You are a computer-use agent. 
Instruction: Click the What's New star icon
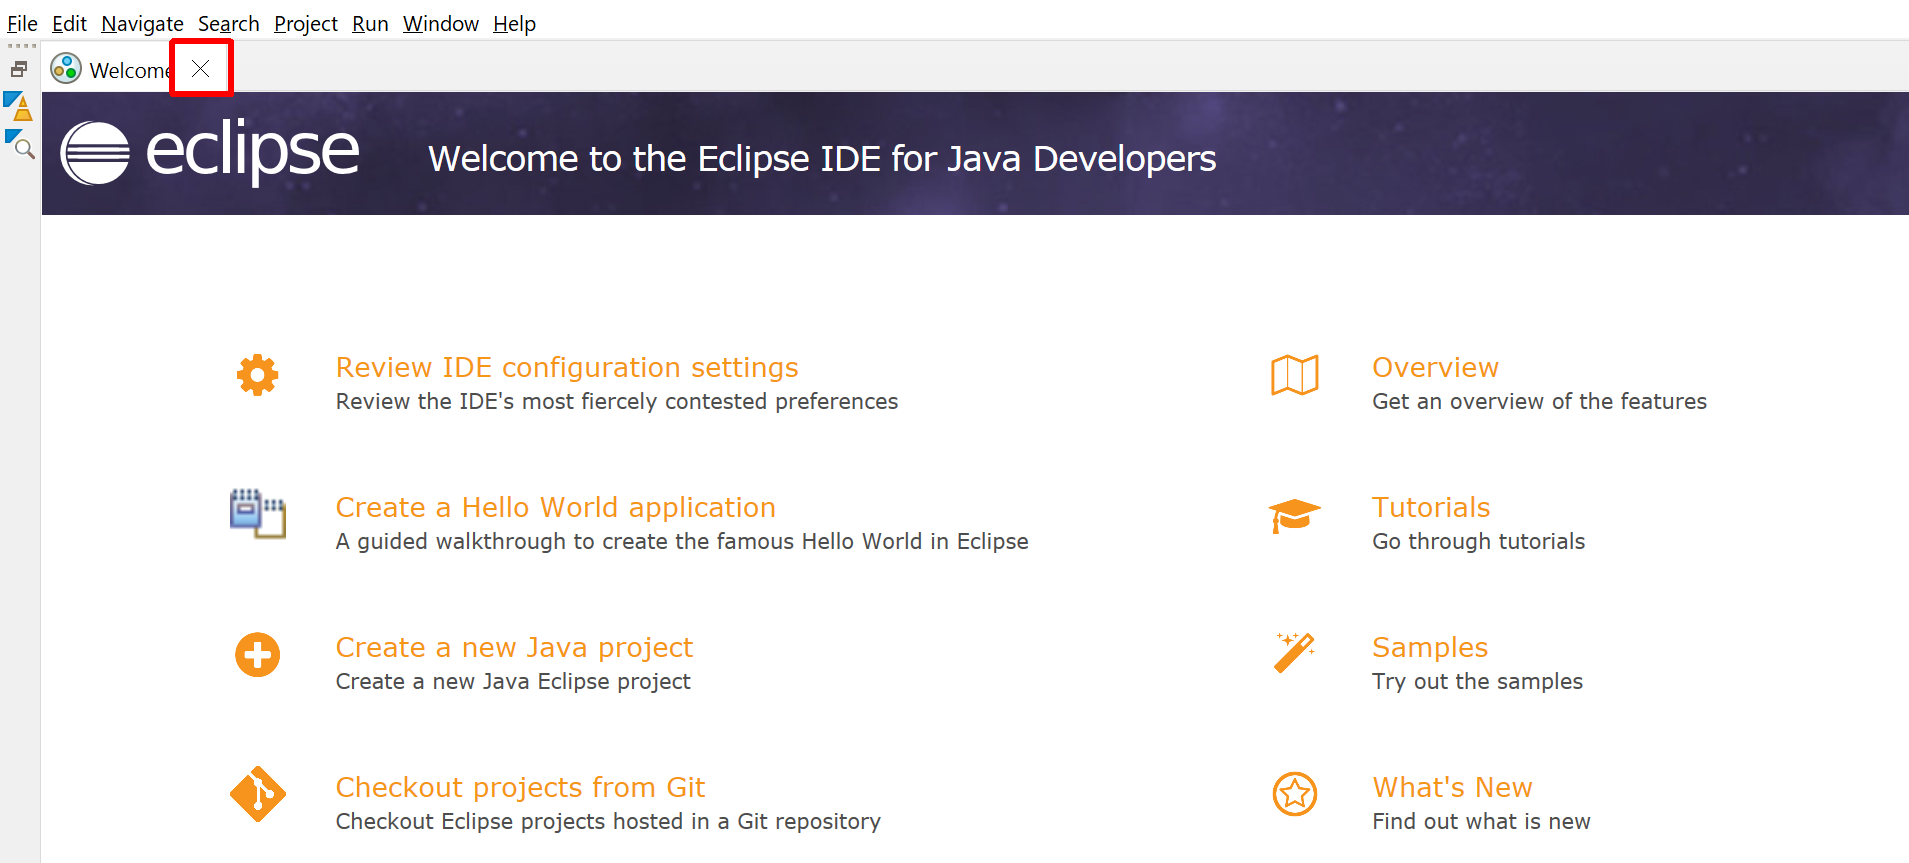(x=1295, y=794)
